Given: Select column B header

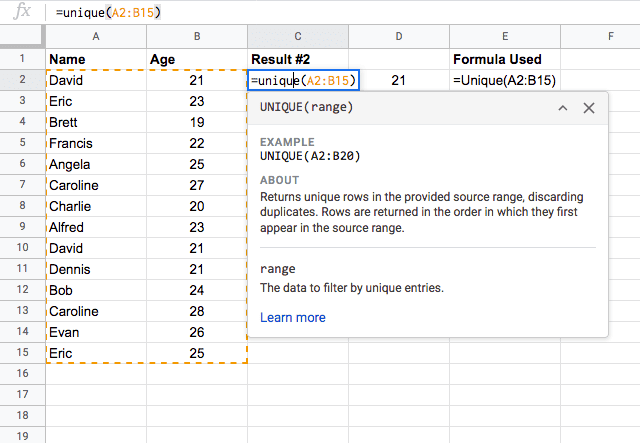Looking at the screenshot, I should coord(197,37).
